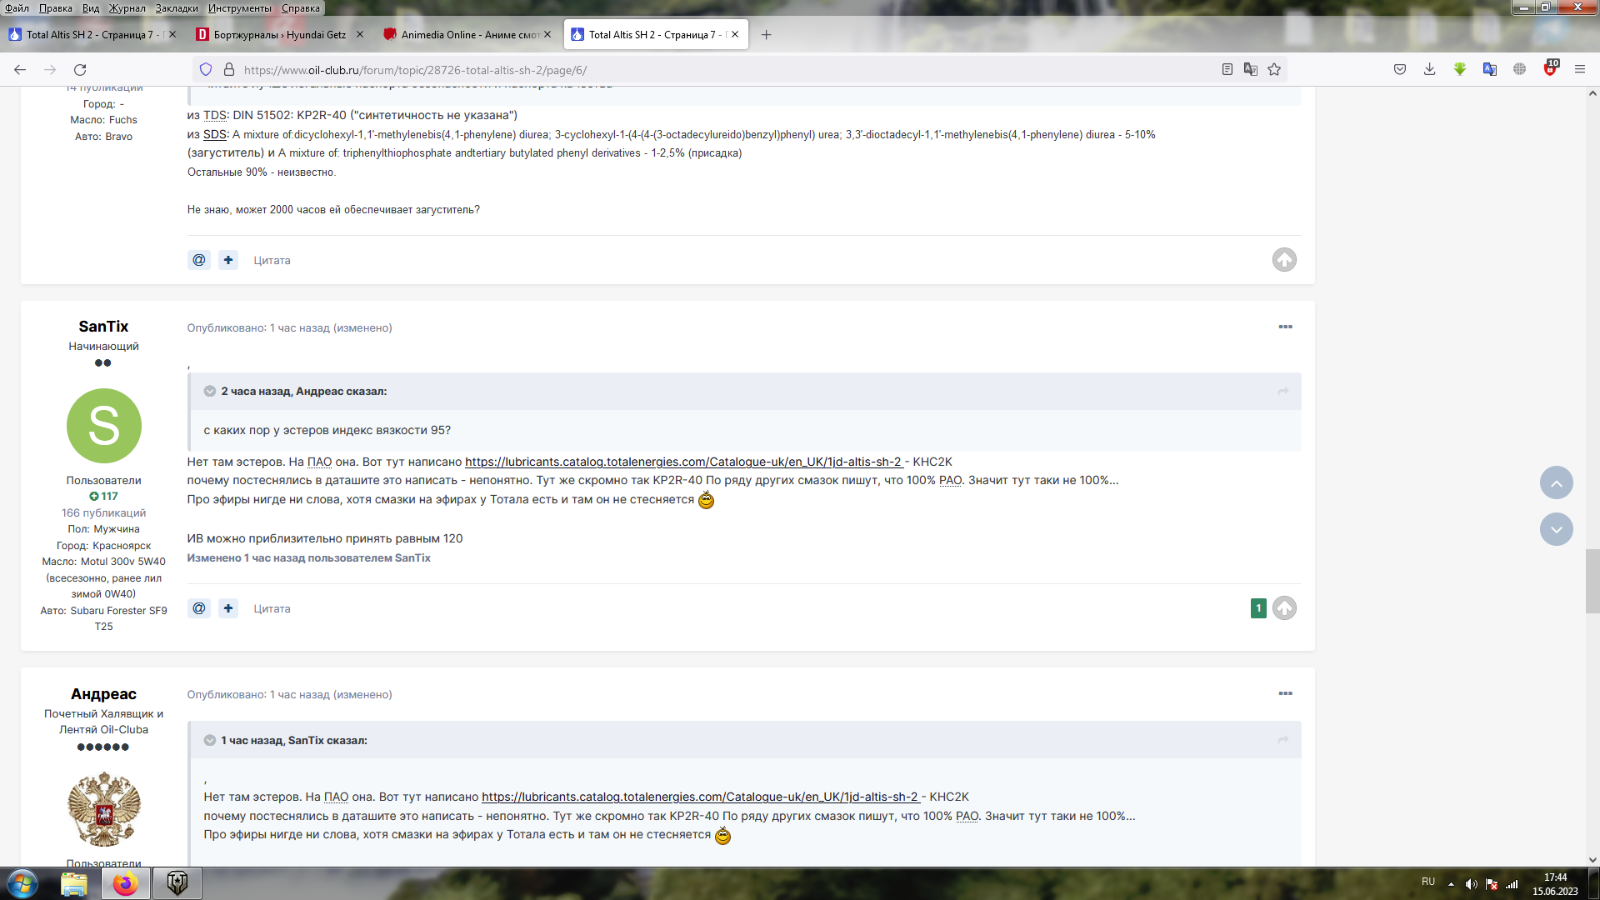Upvote the top post about TDS
This screenshot has width=1600, height=900.
click(x=1285, y=260)
